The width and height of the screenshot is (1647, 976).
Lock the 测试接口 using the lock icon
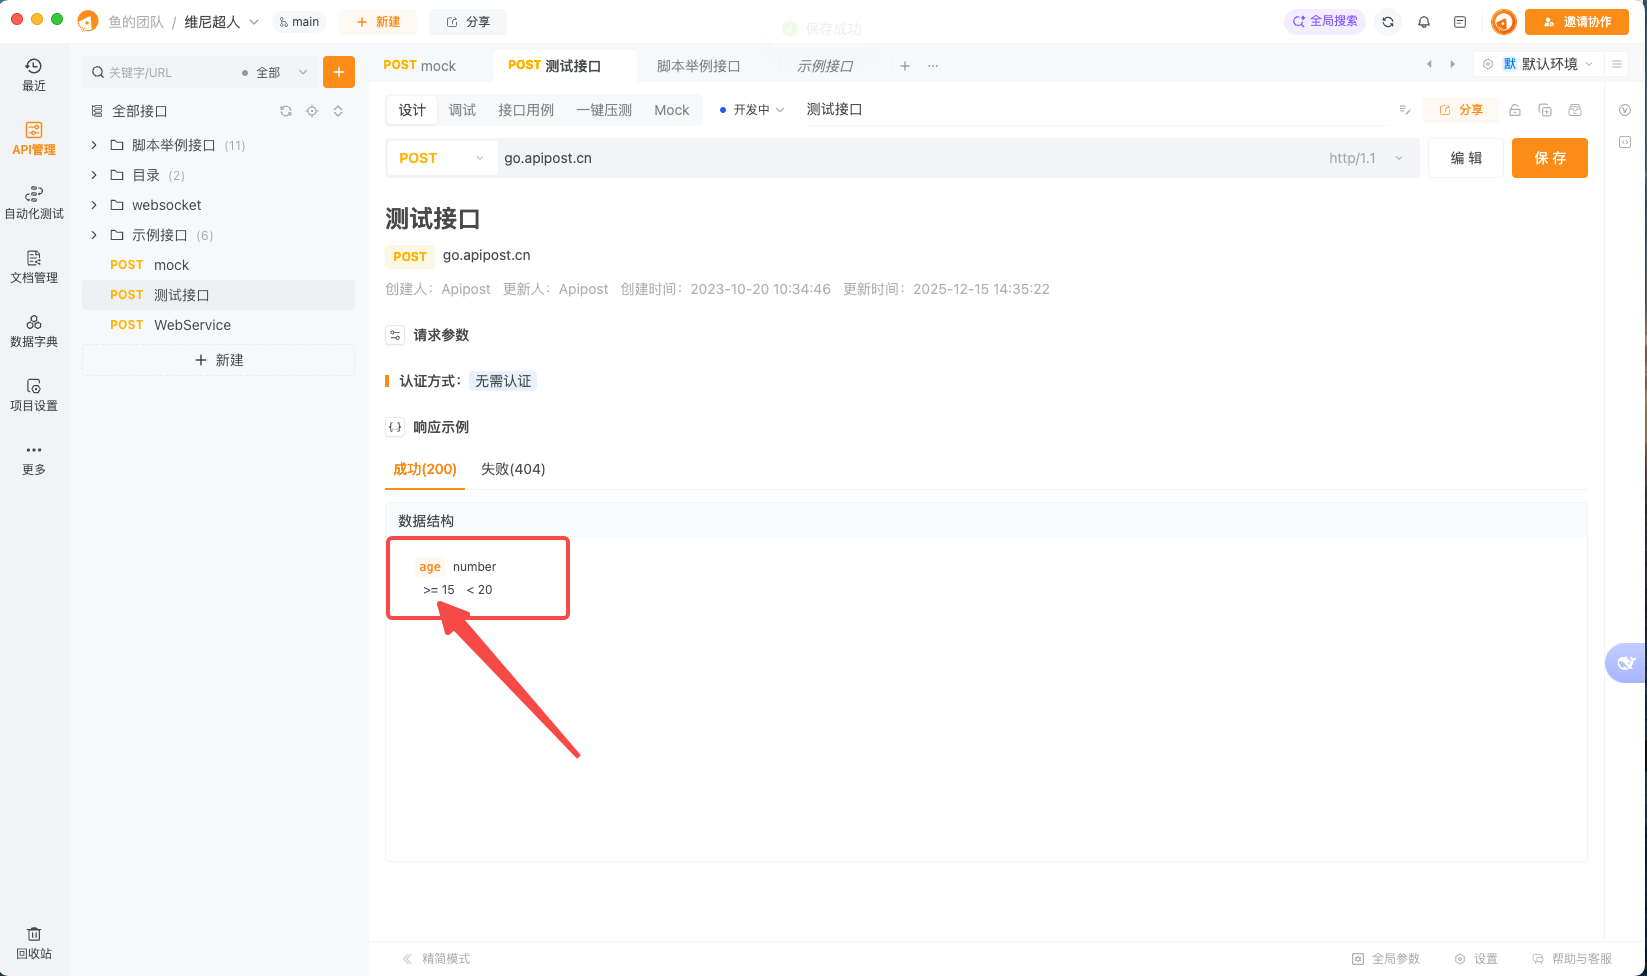(x=1514, y=110)
